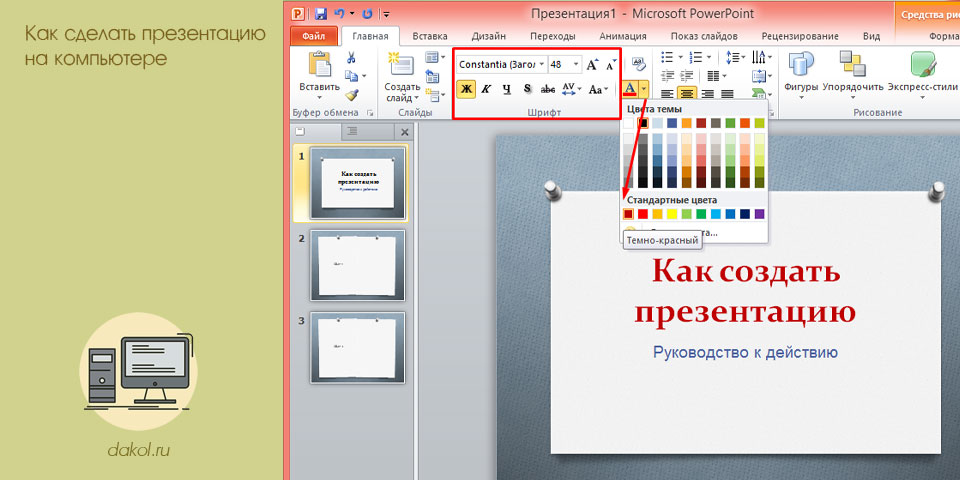The height and width of the screenshot is (480, 960).
Task: Click the Undo arrow icon
Action: click(x=340, y=13)
